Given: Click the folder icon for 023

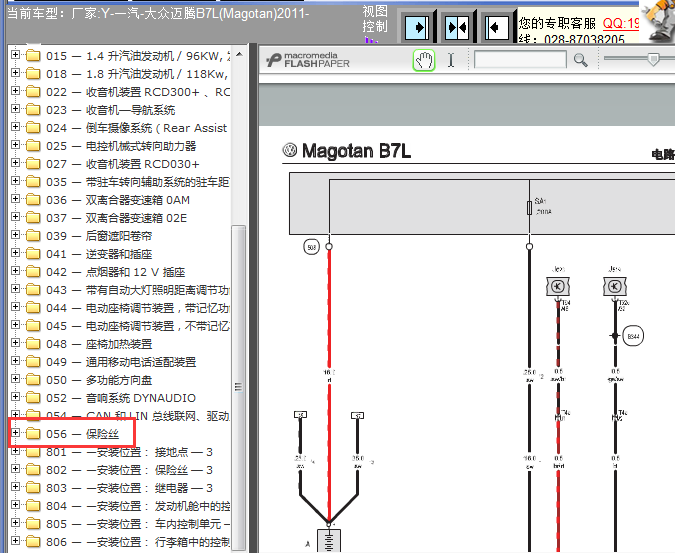Looking at the screenshot, I should click(x=33, y=110).
